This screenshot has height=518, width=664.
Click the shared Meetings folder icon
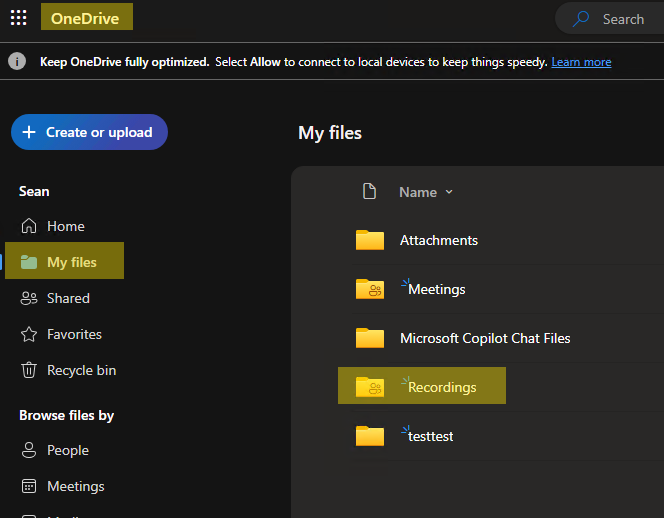click(370, 289)
